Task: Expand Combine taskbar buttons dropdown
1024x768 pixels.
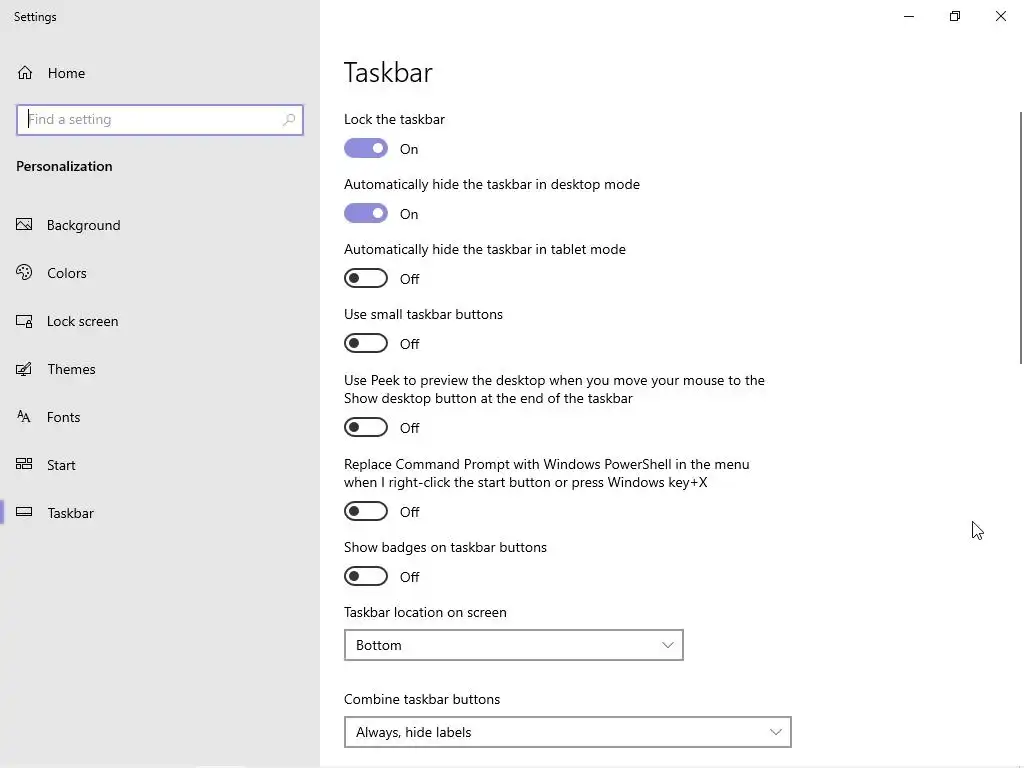Action: tap(567, 732)
